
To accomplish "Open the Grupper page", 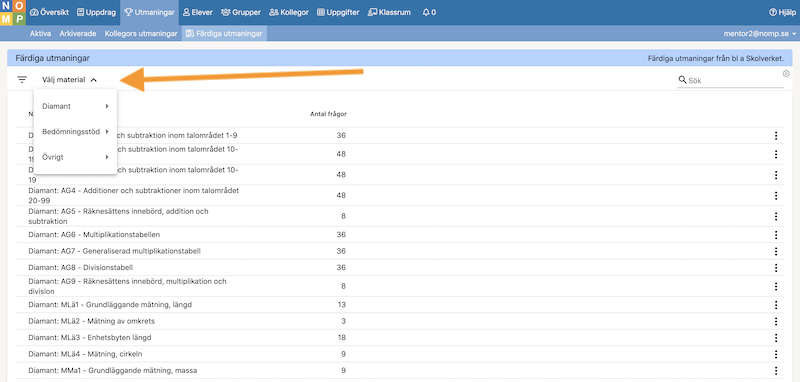I will [x=241, y=12].
